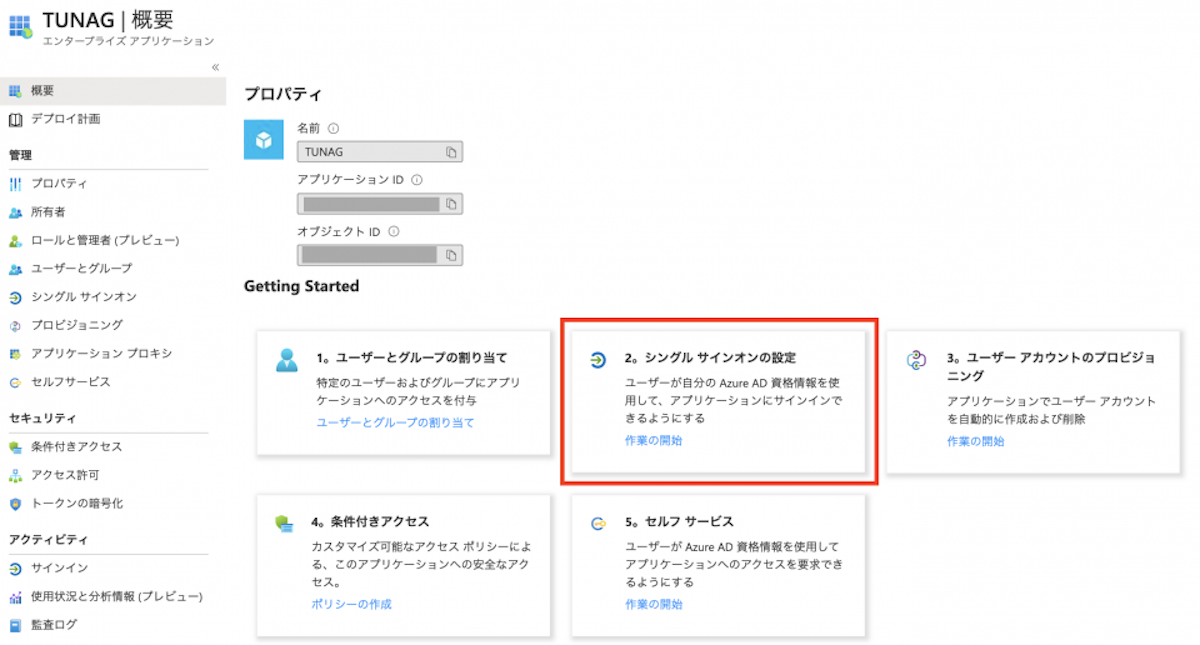1200x645 pixels.
Task: Open 概要 in the sidebar
Action: pyautogui.click(x=113, y=91)
